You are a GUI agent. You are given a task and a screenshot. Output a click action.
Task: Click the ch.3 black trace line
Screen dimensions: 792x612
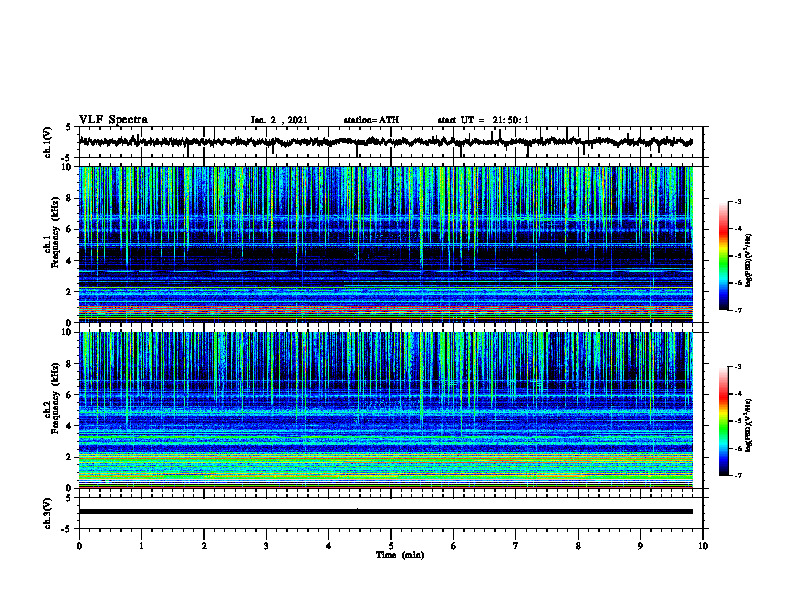[x=386, y=512]
